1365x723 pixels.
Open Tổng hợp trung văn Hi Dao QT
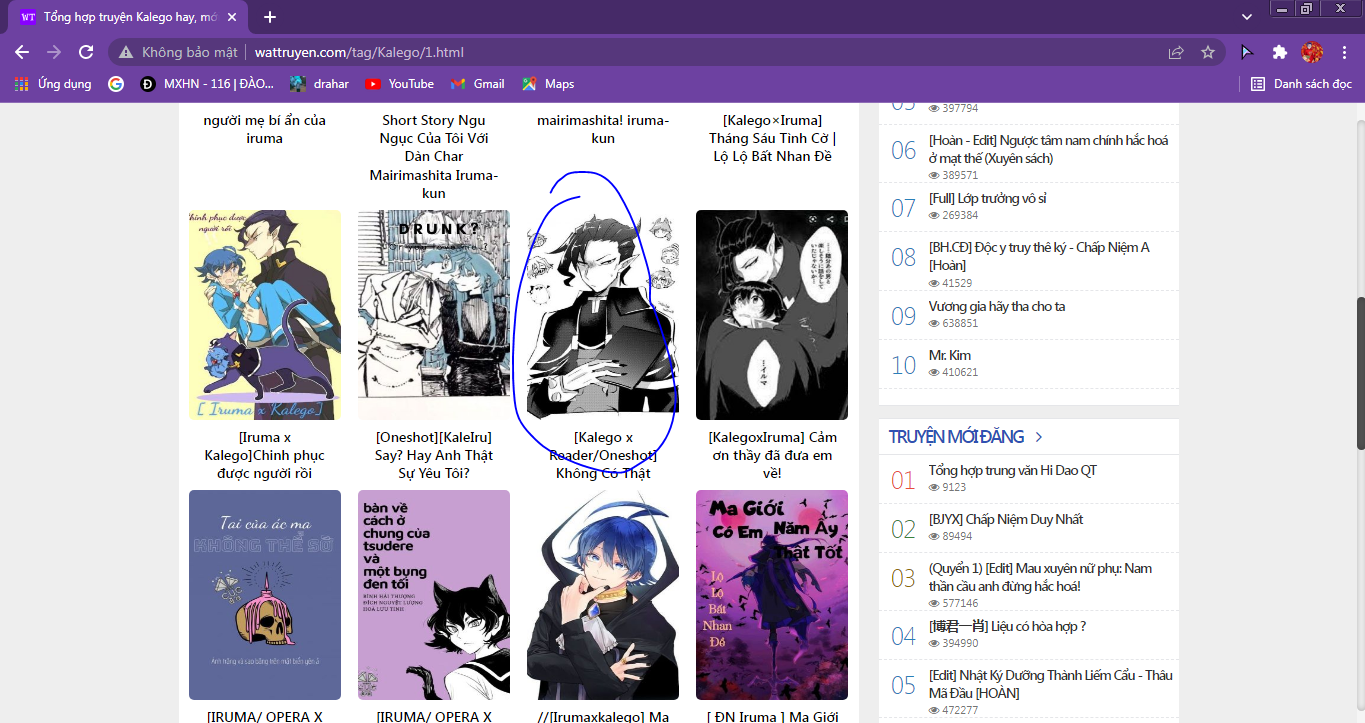tap(1012, 470)
